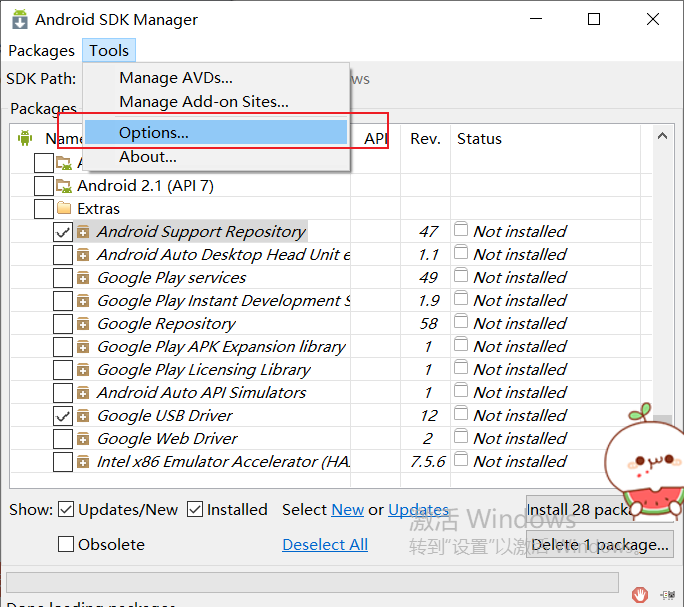The height and width of the screenshot is (607, 684).
Task: Check Google Play Licensing Library checkbox
Action: (63, 370)
